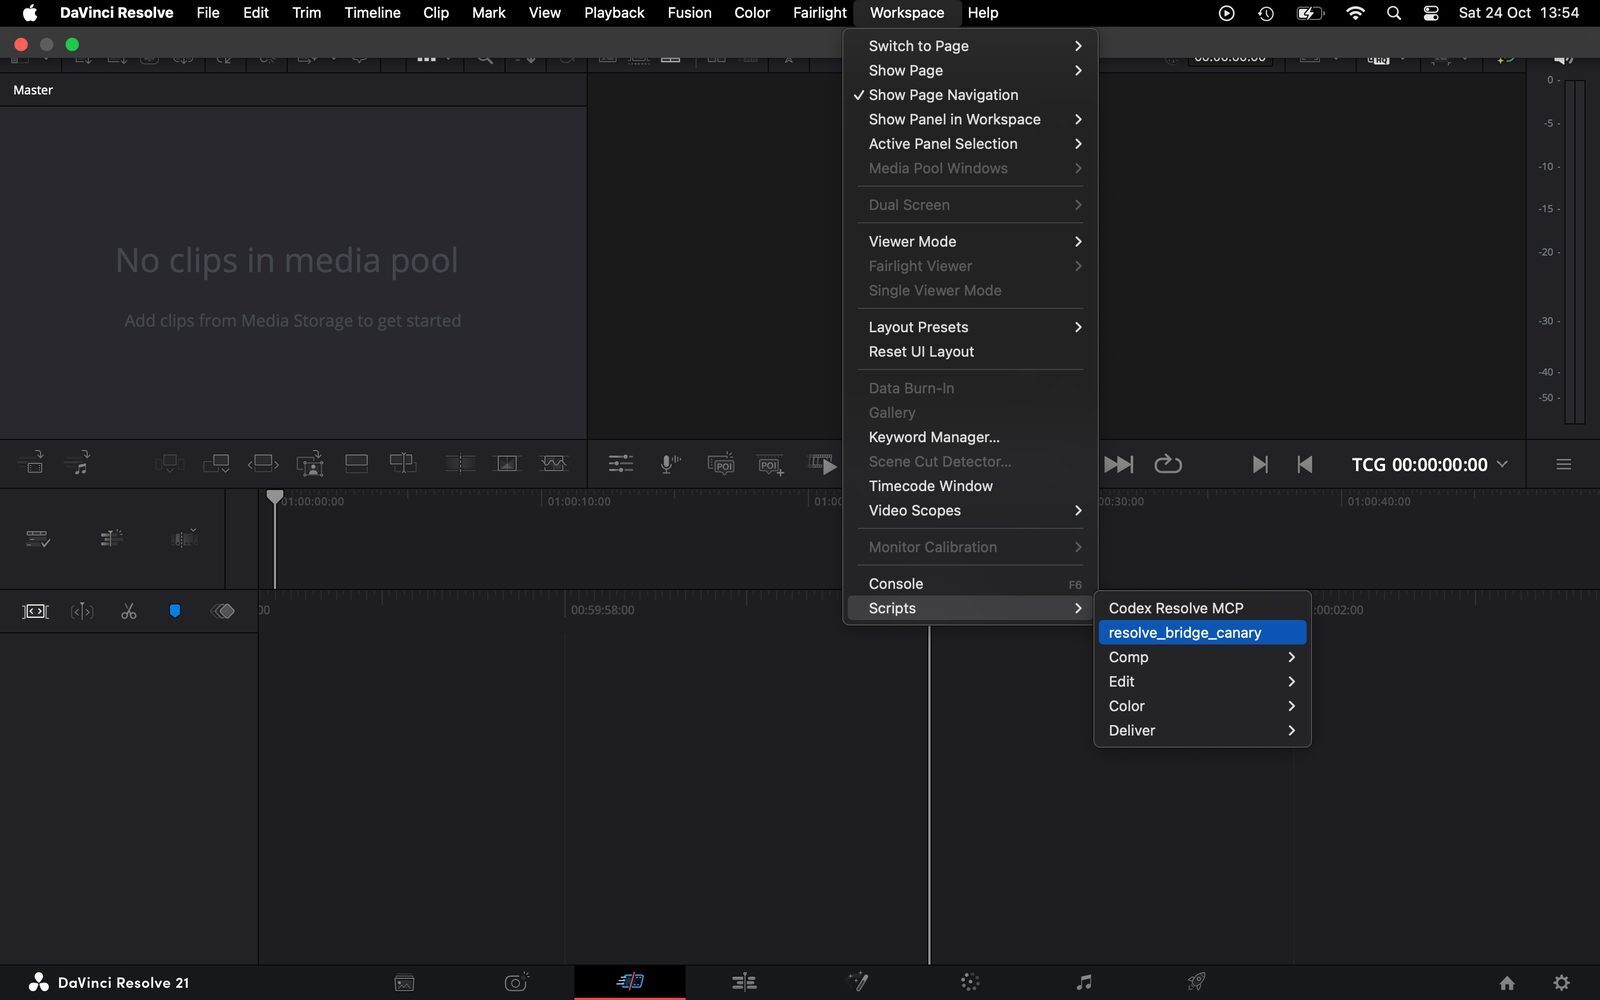1600x1000 pixels.
Task: Click the append with music note icon
Action: click(77, 463)
